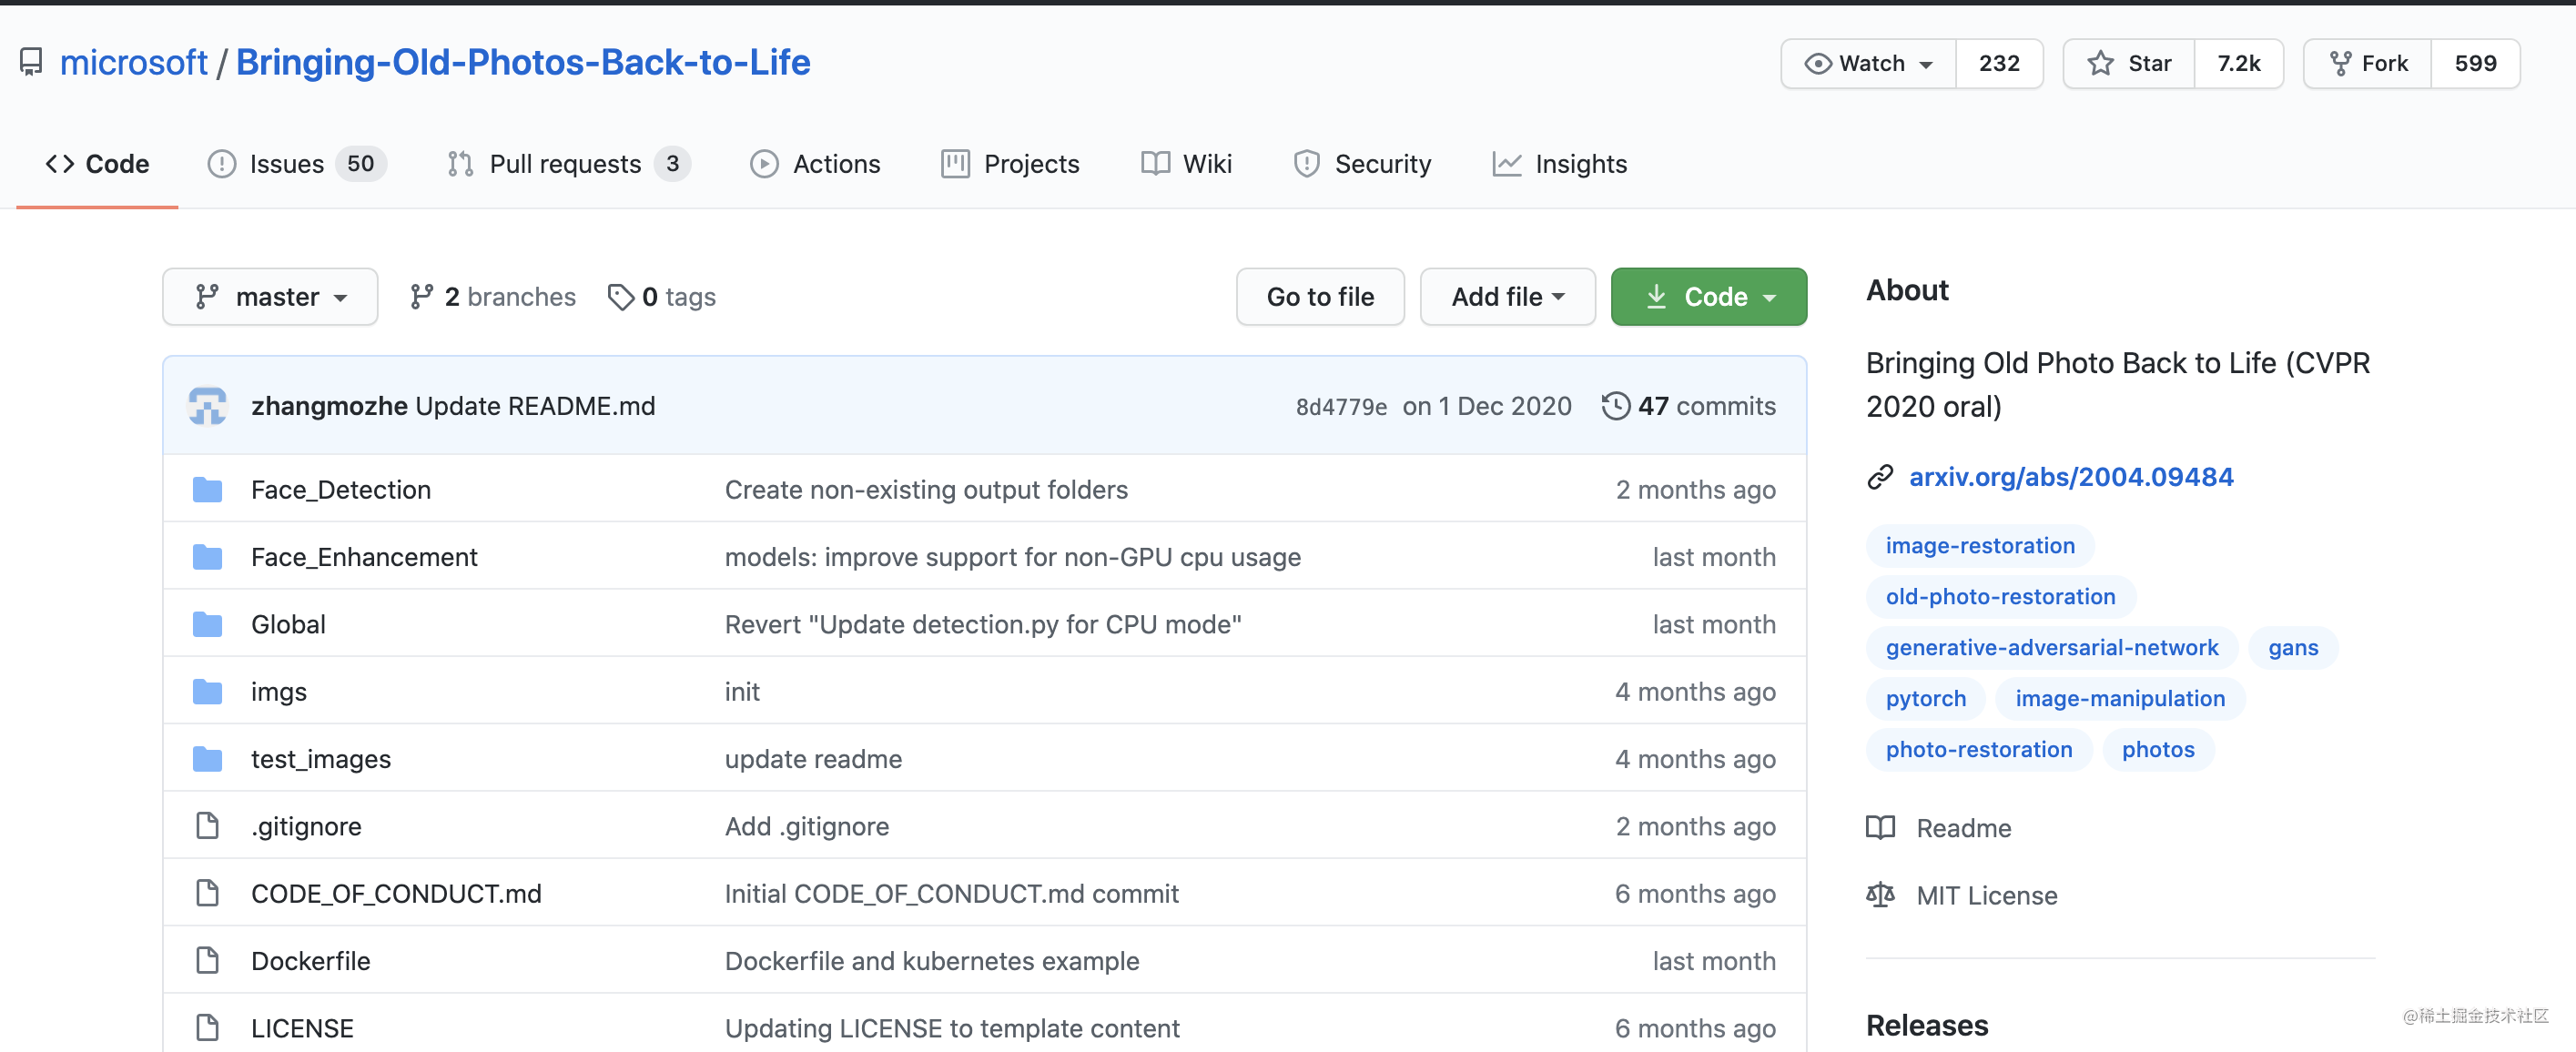This screenshot has width=2576, height=1052.
Task: Select the generative-adversarial-network topic tag
Action: [2052, 648]
